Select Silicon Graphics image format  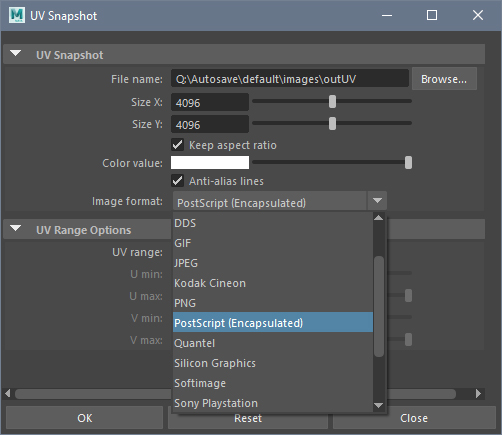click(x=273, y=363)
